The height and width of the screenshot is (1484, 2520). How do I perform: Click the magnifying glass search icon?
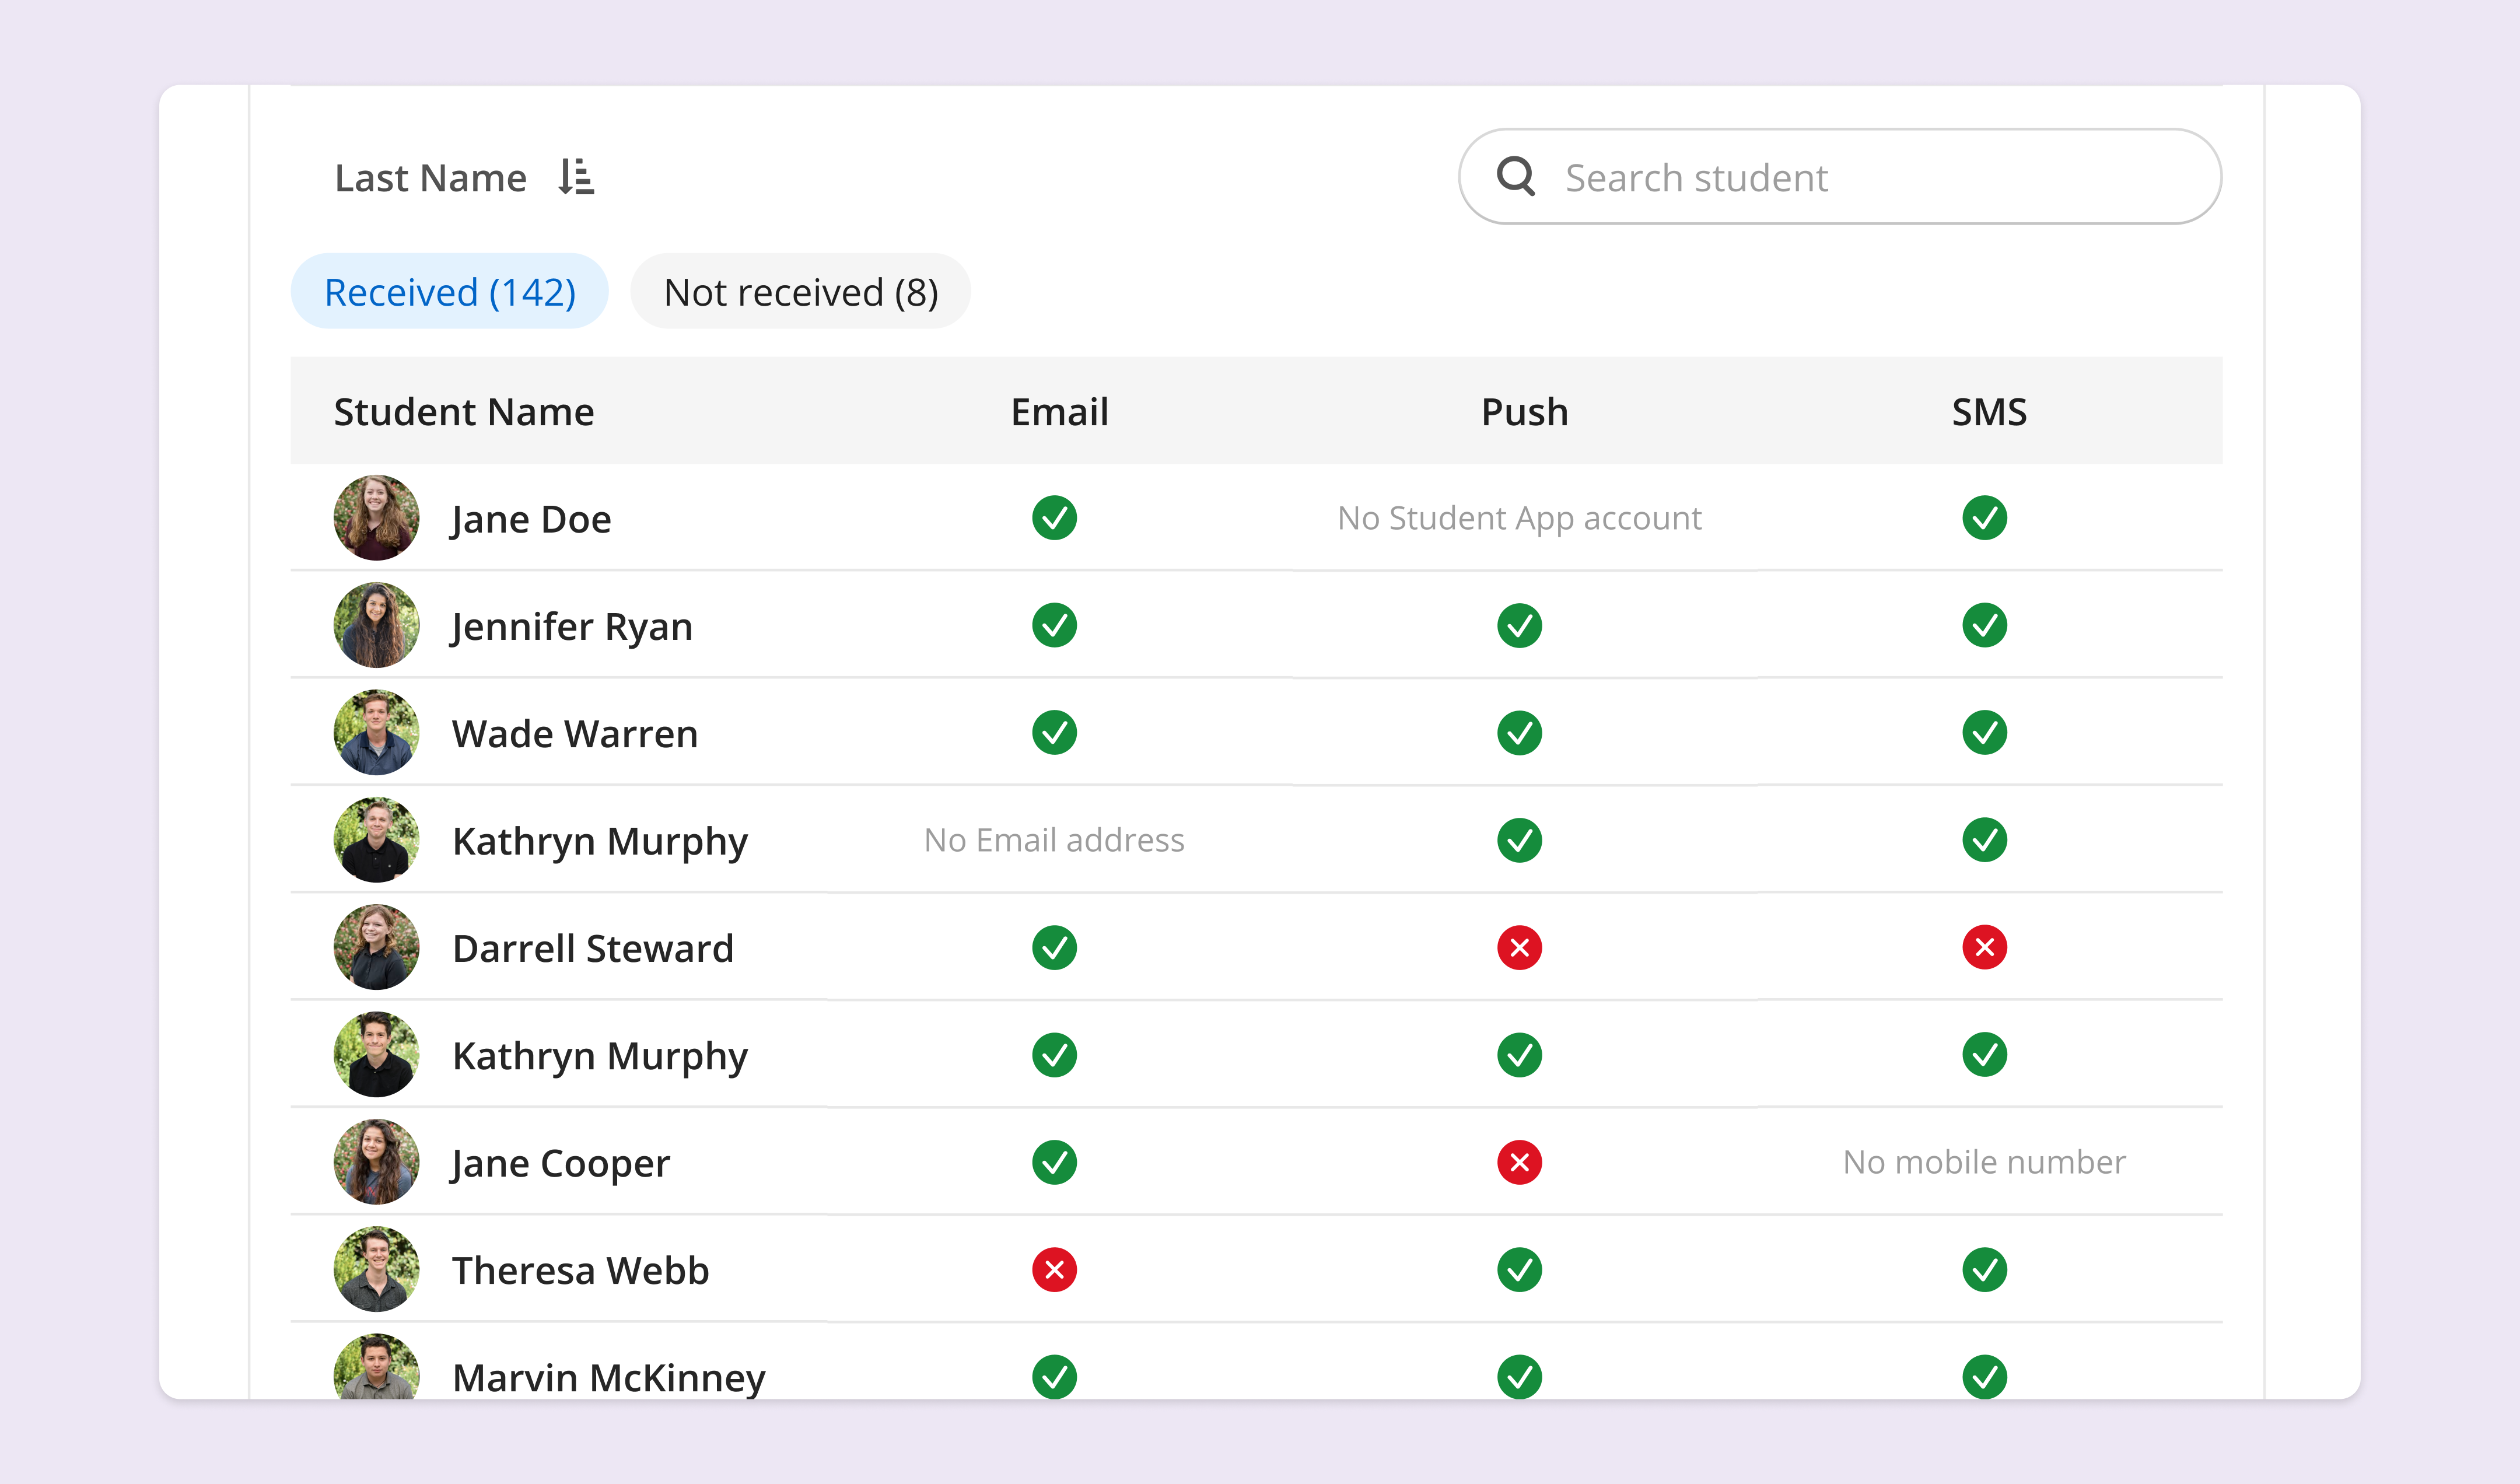click(1515, 176)
